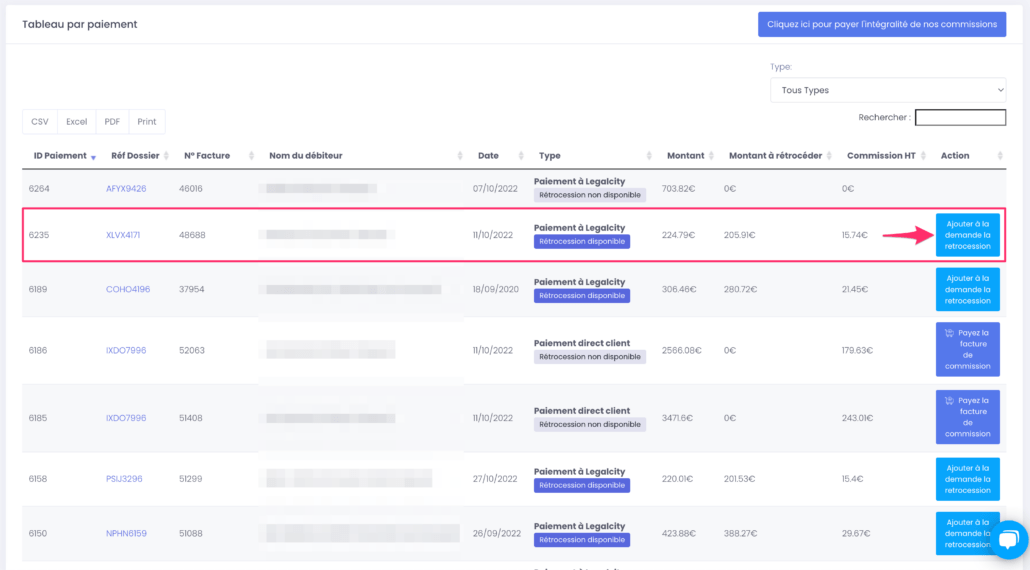This screenshot has width=1030, height=570.
Task: Sort by ID Paiement column arrow
Action: pyautogui.click(x=93, y=157)
